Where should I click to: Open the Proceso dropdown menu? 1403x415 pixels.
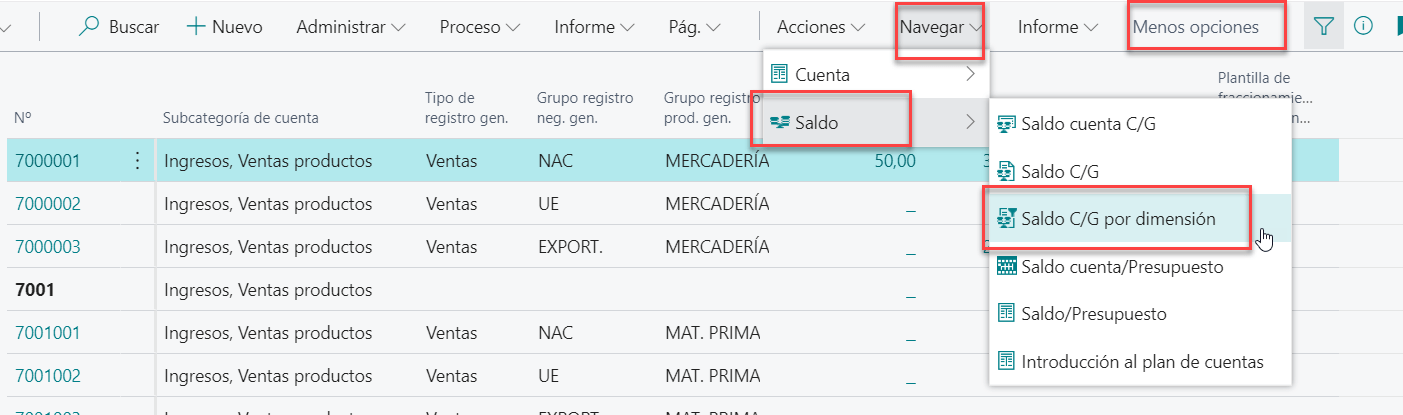pyautogui.click(x=479, y=27)
